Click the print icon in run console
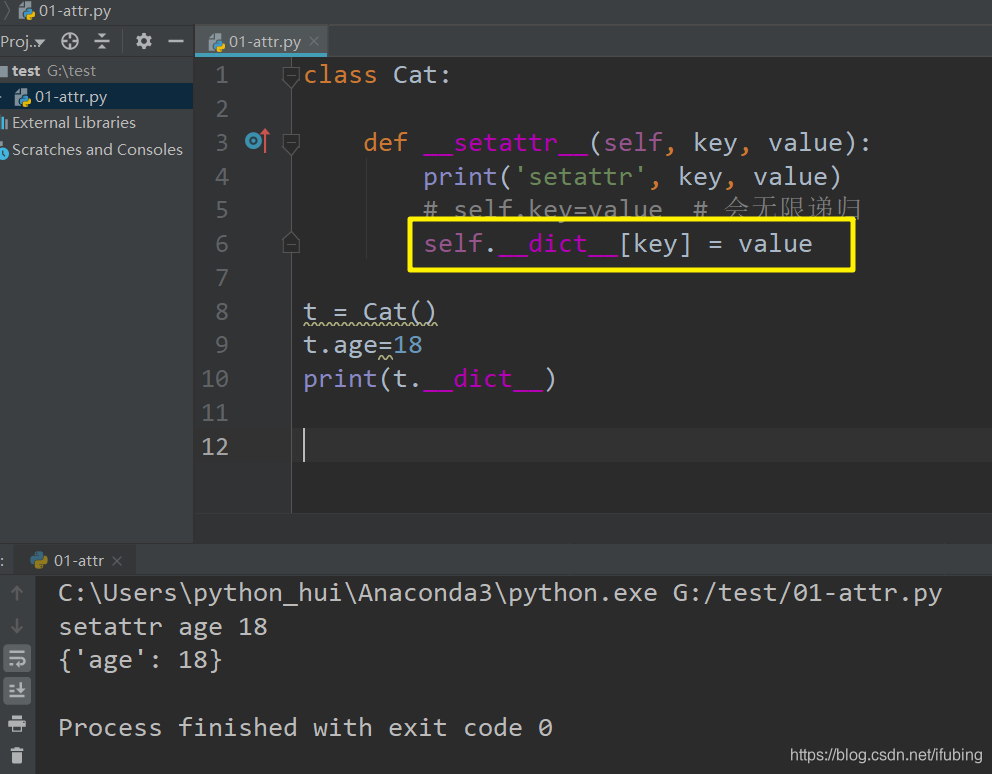Screen dimensions: 992x774 (x=17, y=723)
